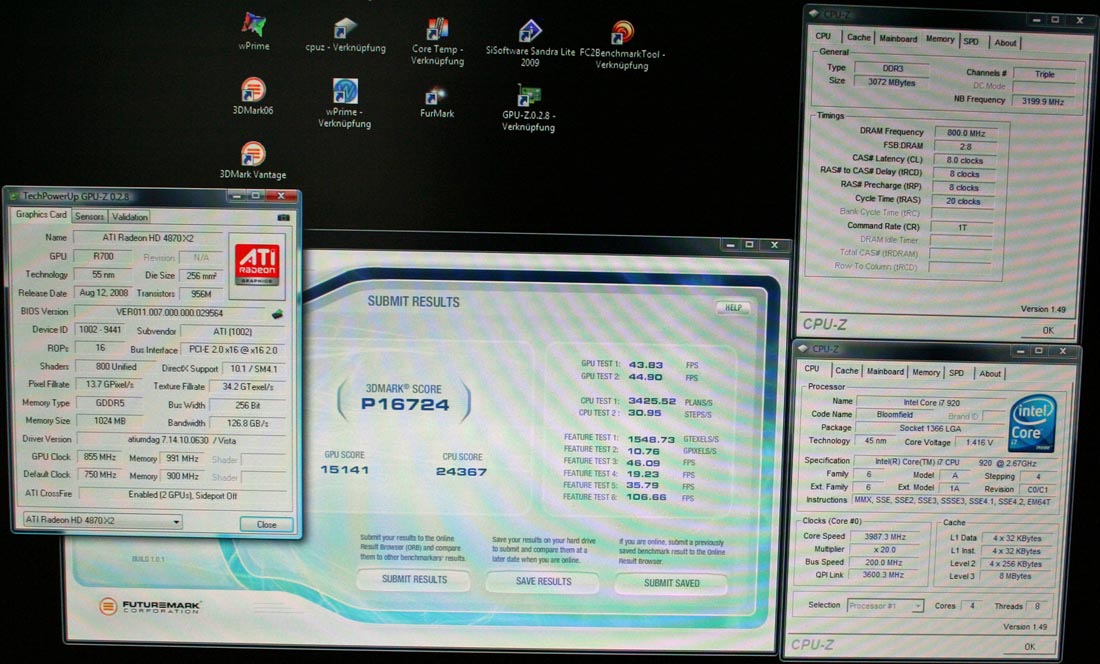Viewport: 1100px width, 664px height.
Task: Click the BIOS Version field in GPU-Z
Action: pyautogui.click(x=170, y=313)
